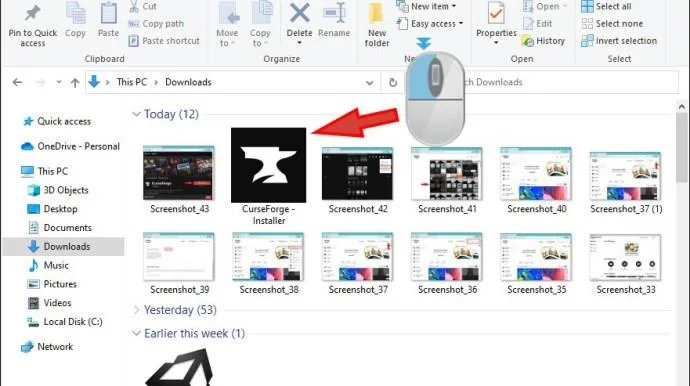The height and width of the screenshot is (386, 690).
Task: Select the Screenshot_35 file
Action: pyautogui.click(x=536, y=264)
